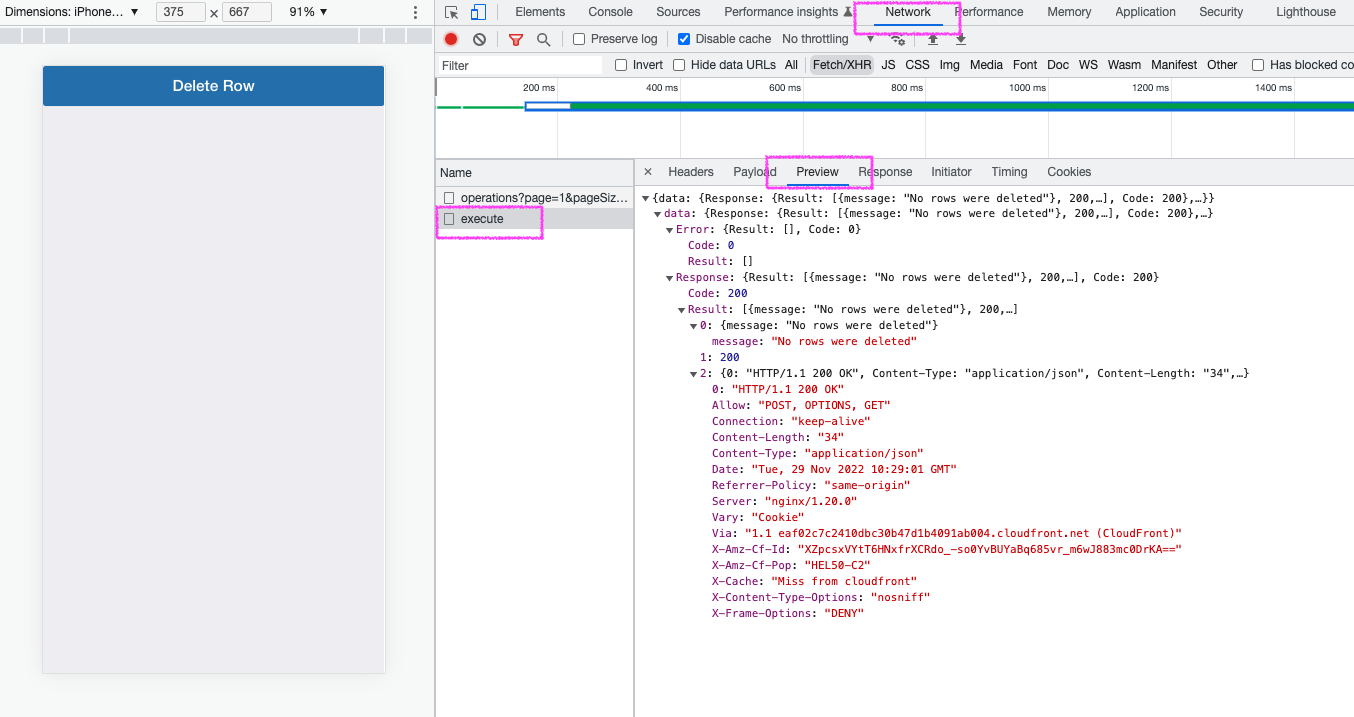Toggle the device toolbar icon
Image resolution: width=1354 pixels, height=717 pixels.
click(478, 12)
